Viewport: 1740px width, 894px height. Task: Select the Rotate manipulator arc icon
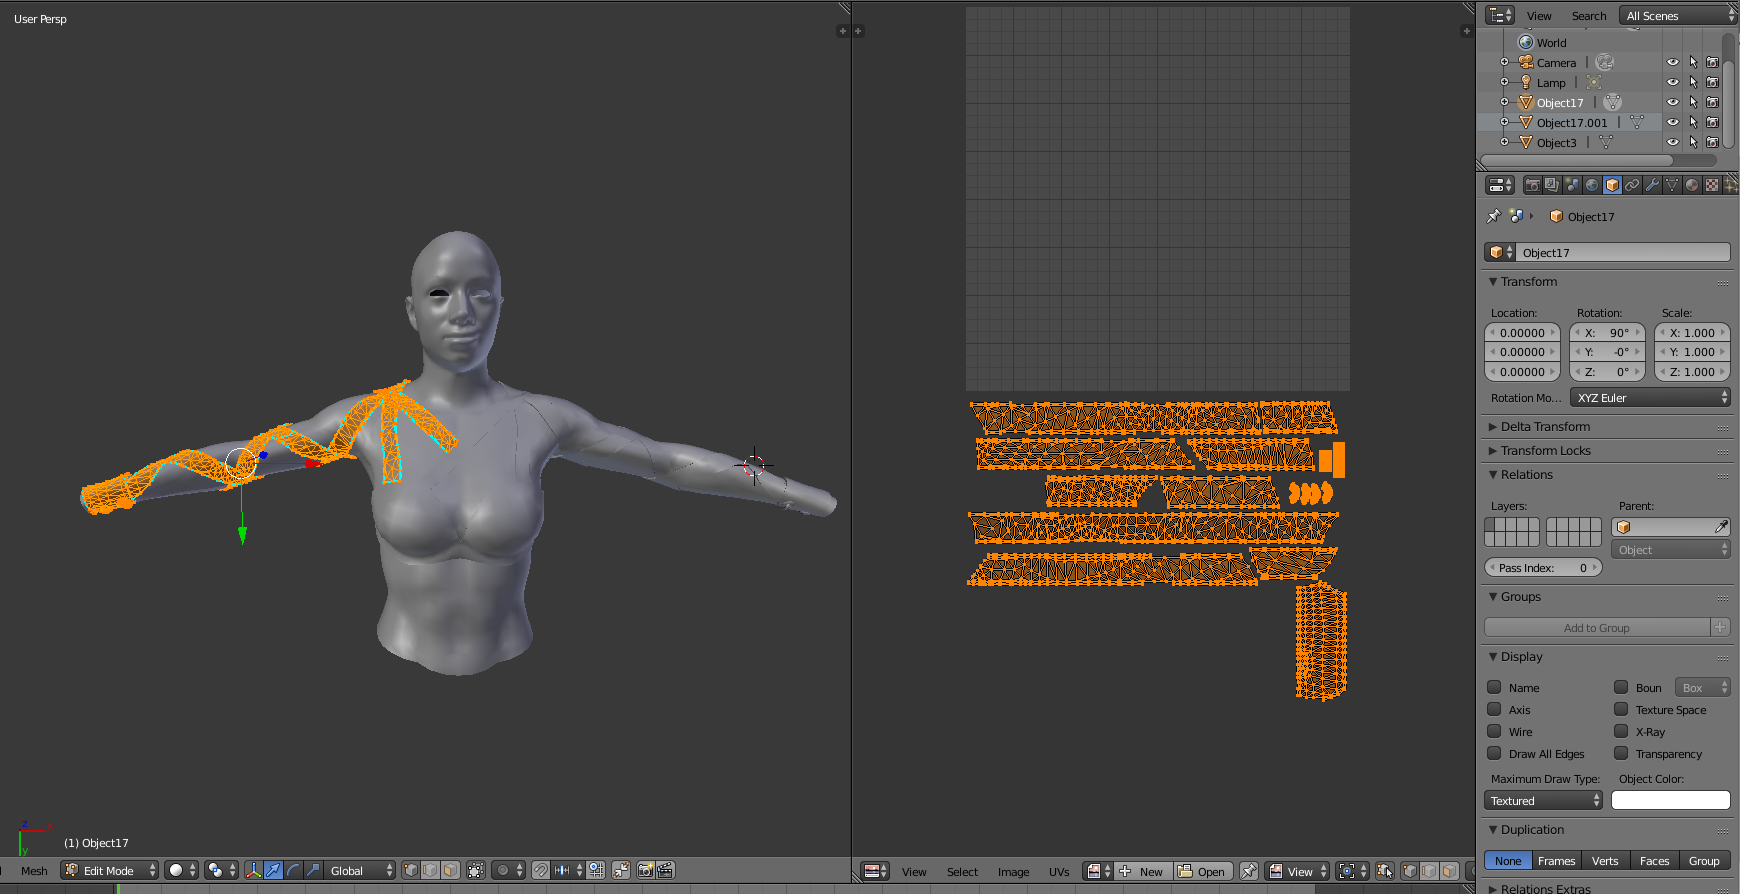(x=293, y=870)
